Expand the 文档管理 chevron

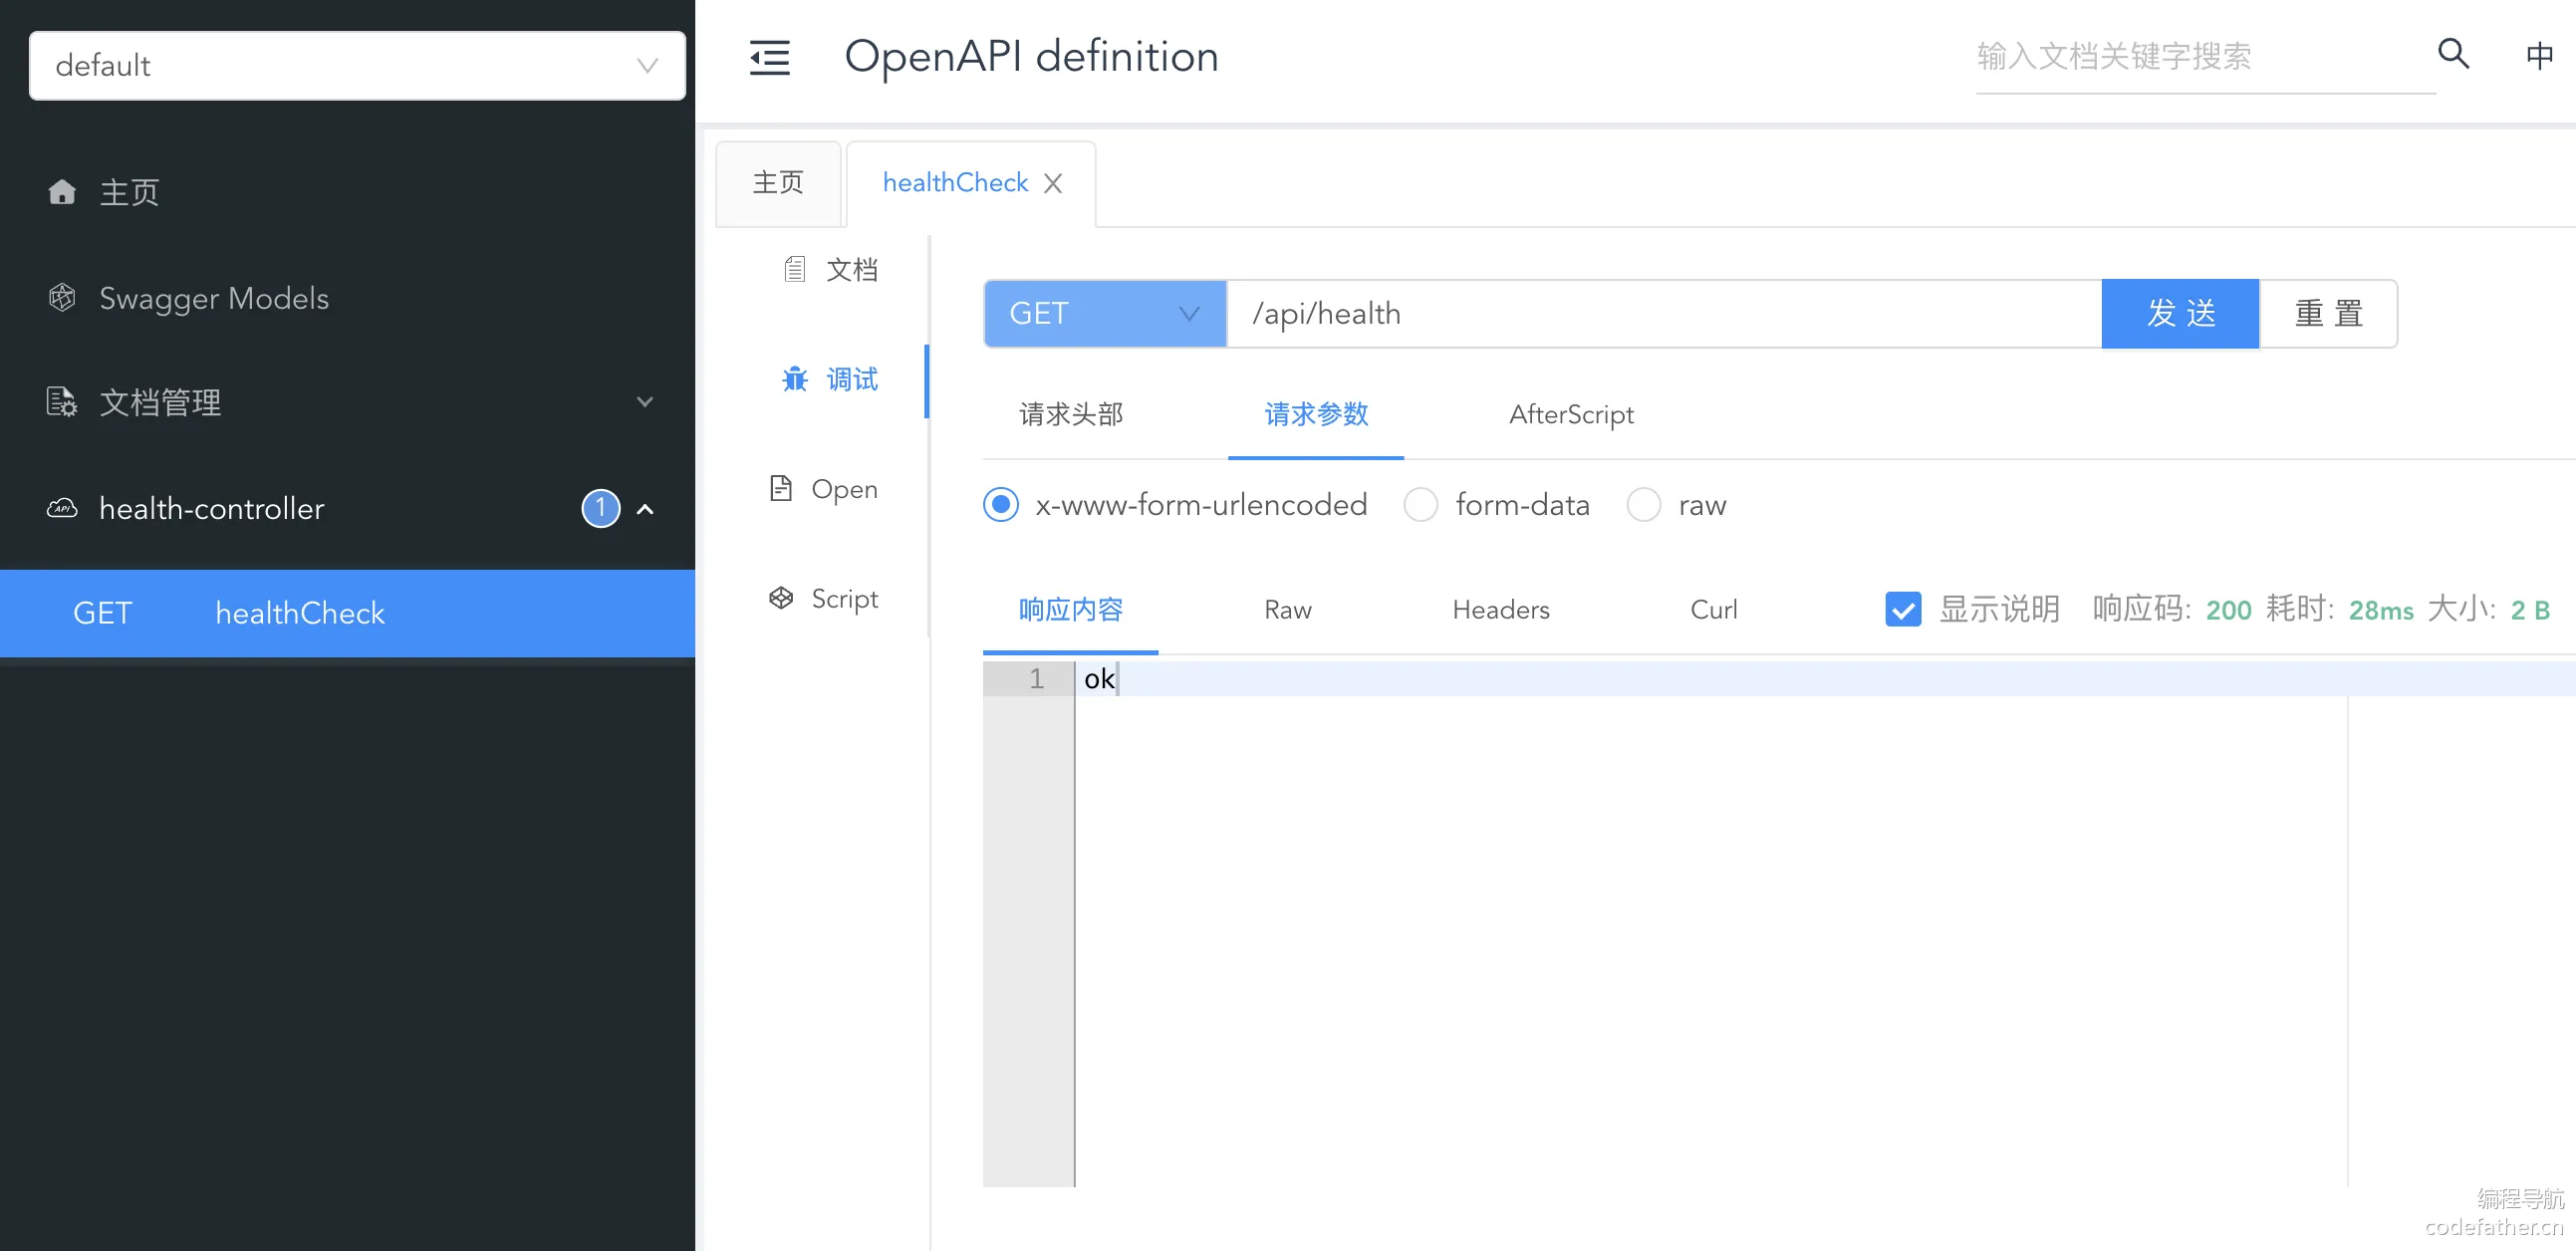[645, 402]
